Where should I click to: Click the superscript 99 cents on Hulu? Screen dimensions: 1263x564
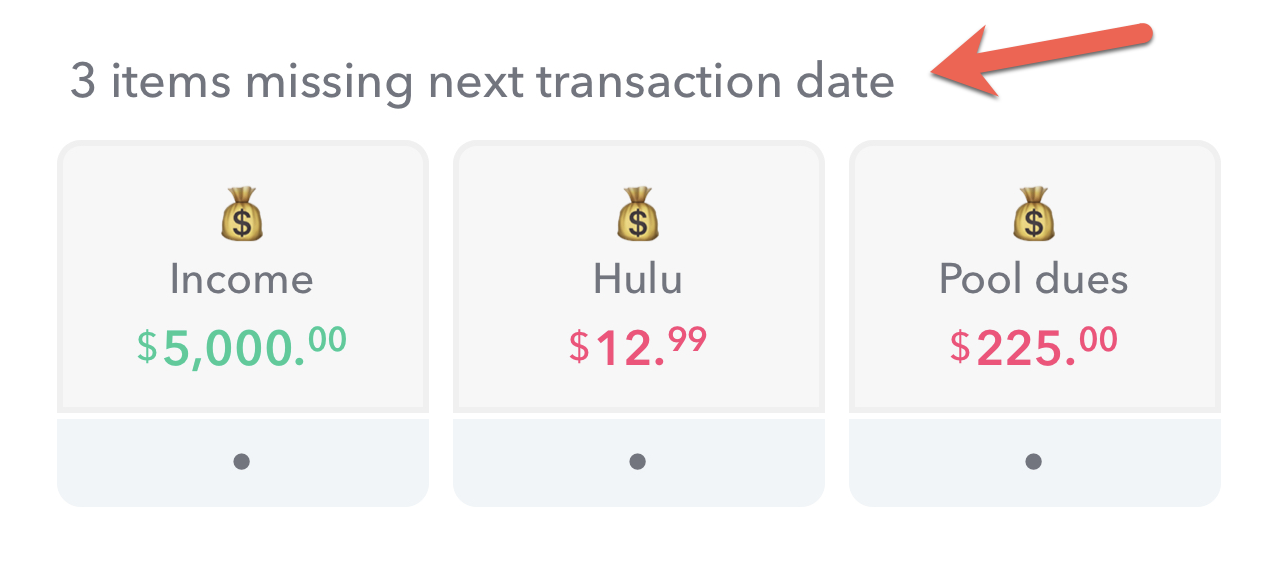tap(688, 340)
